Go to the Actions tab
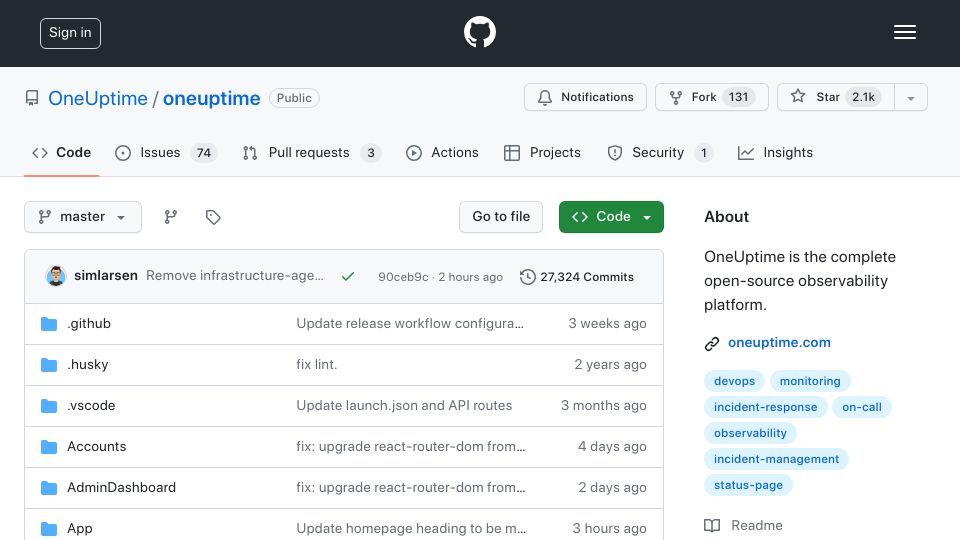 (442, 152)
